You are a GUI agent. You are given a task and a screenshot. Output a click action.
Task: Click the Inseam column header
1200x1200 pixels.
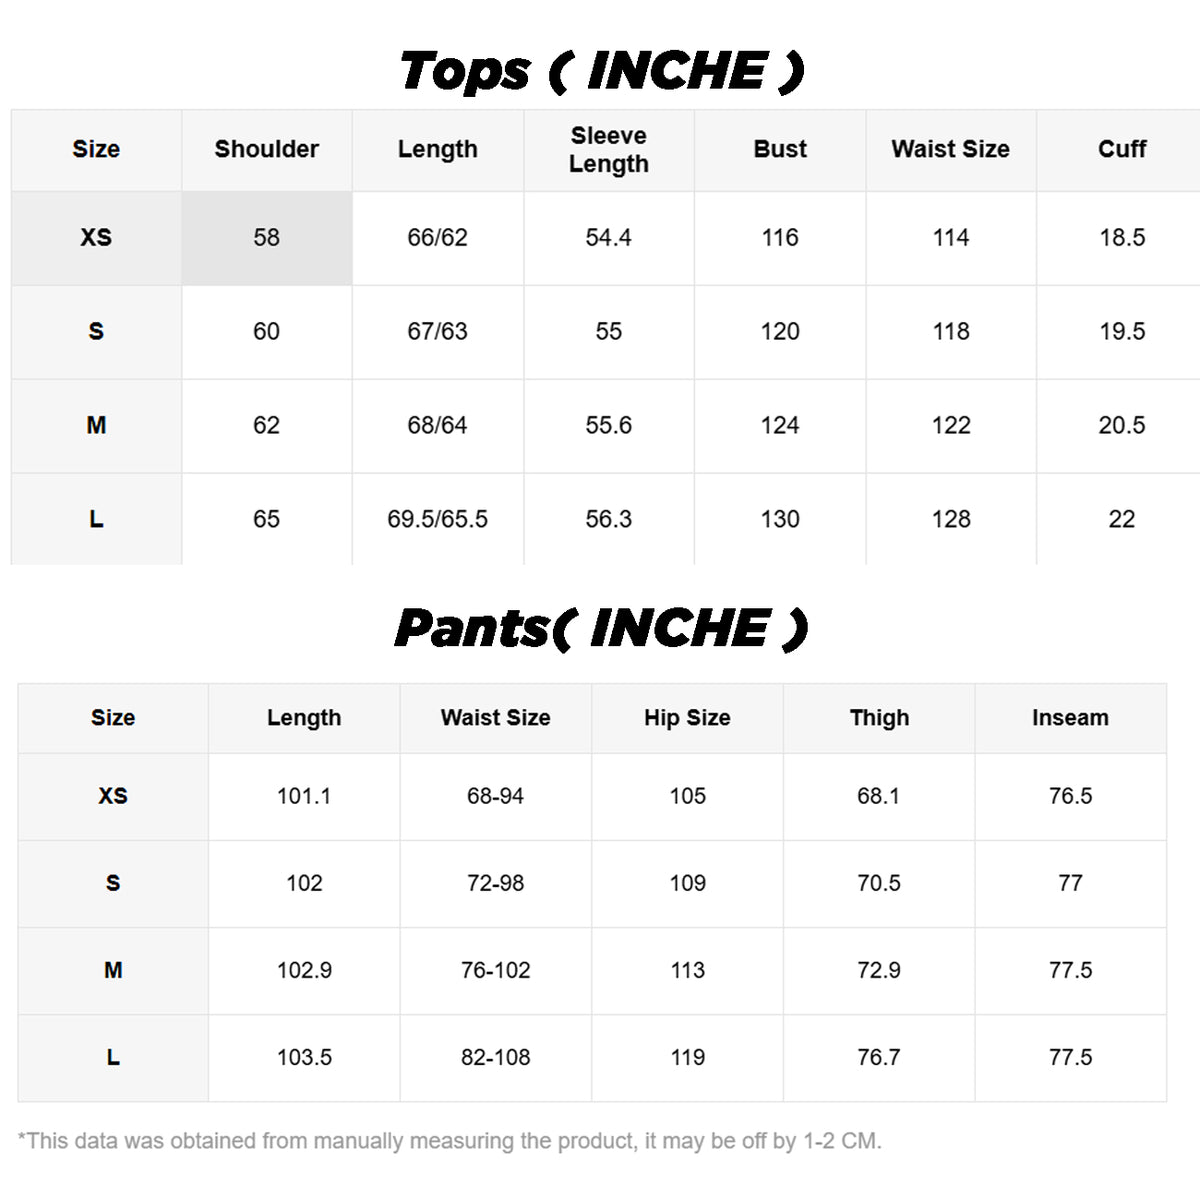point(1070,718)
